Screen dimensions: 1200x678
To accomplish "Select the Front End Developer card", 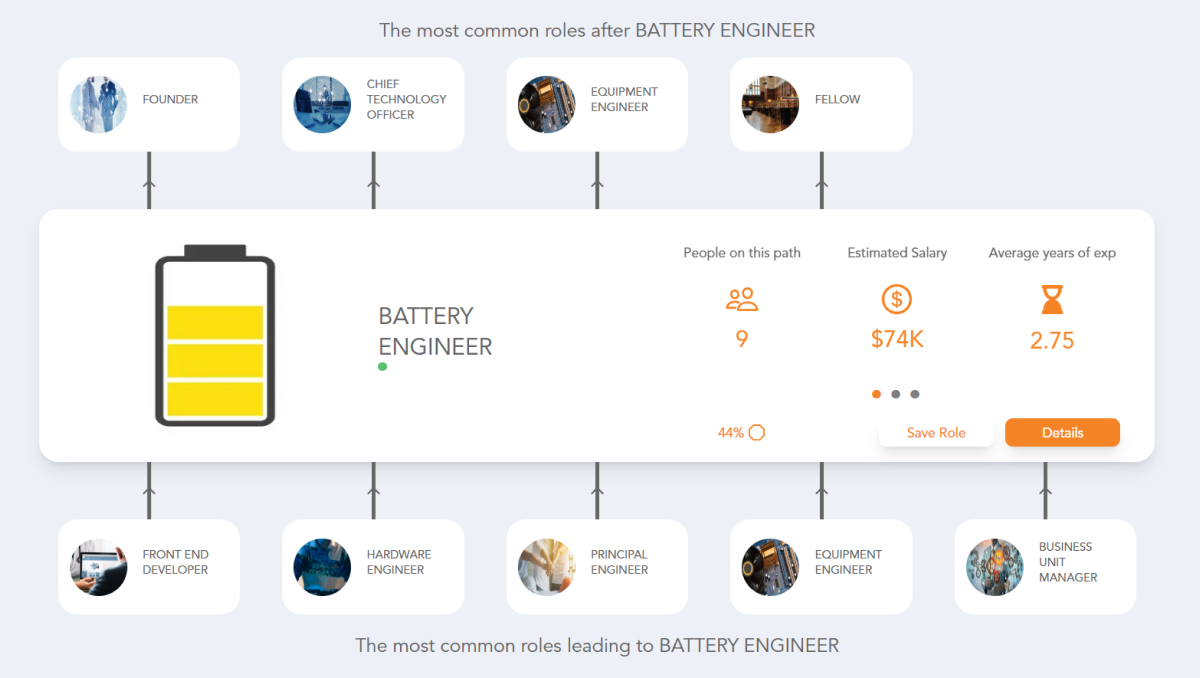I will pyautogui.click(x=148, y=567).
